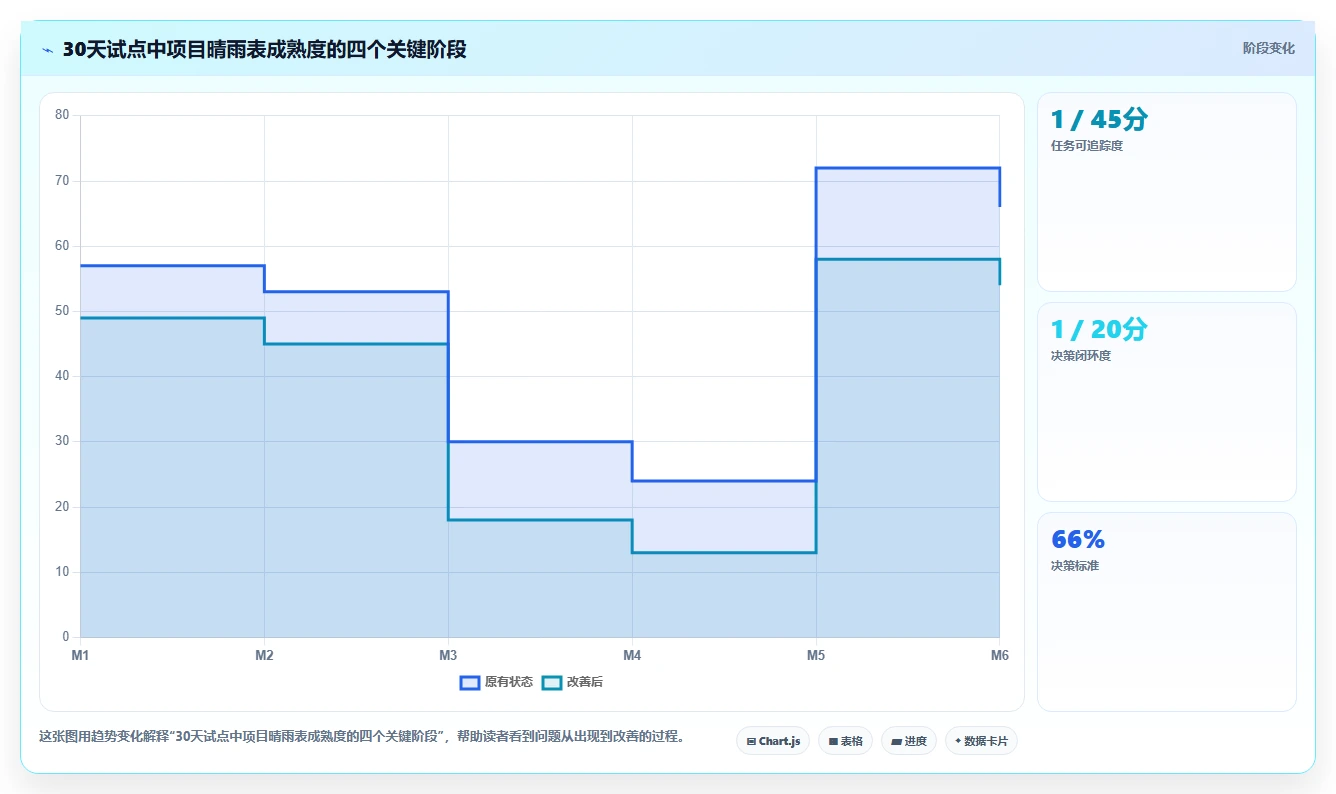This screenshot has width=1336, height=794.
Task: Click the description text below the chart
Action: (362, 737)
